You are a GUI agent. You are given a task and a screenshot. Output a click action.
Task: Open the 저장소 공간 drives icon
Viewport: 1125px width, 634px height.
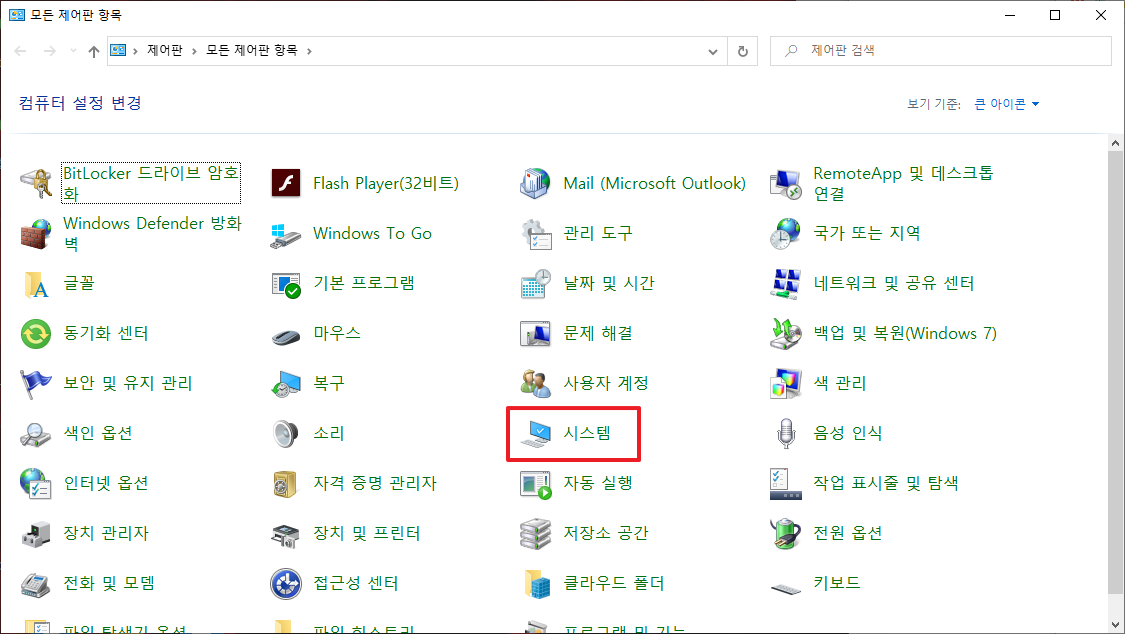[535, 534]
